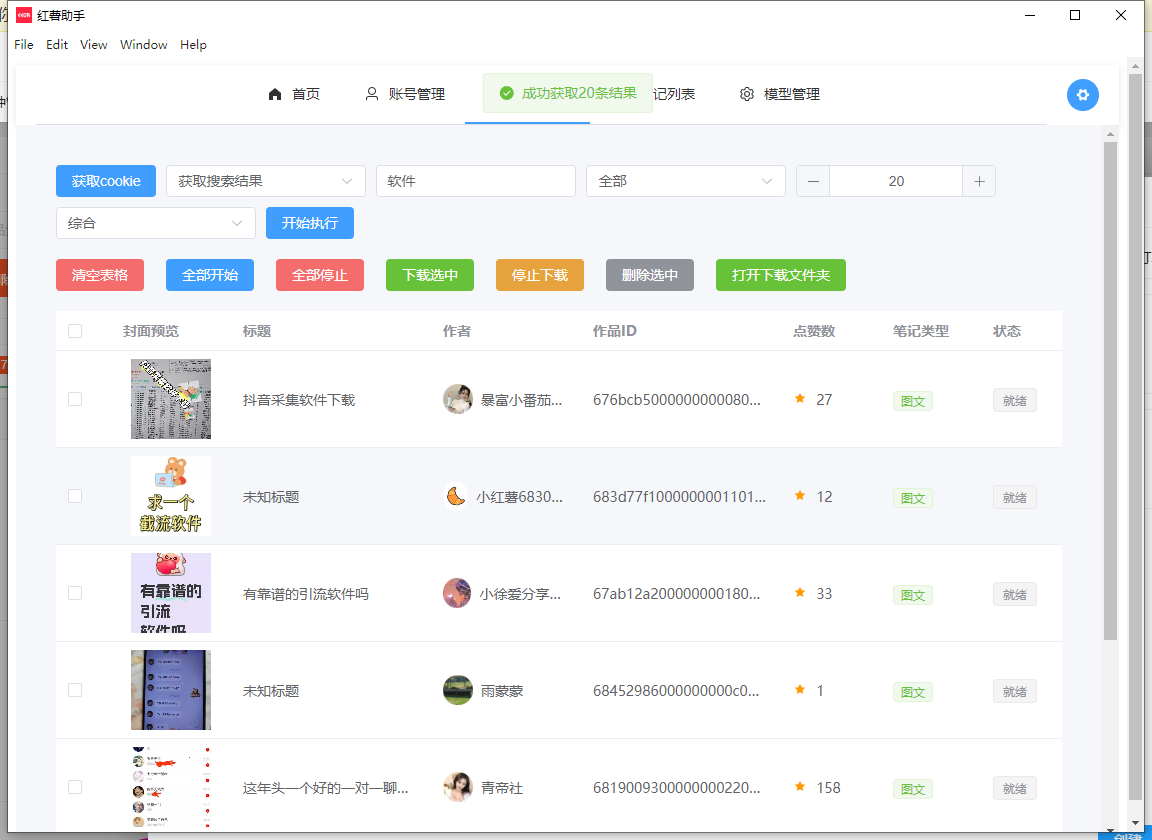
Task: Click the account management person icon
Action: (x=372, y=94)
